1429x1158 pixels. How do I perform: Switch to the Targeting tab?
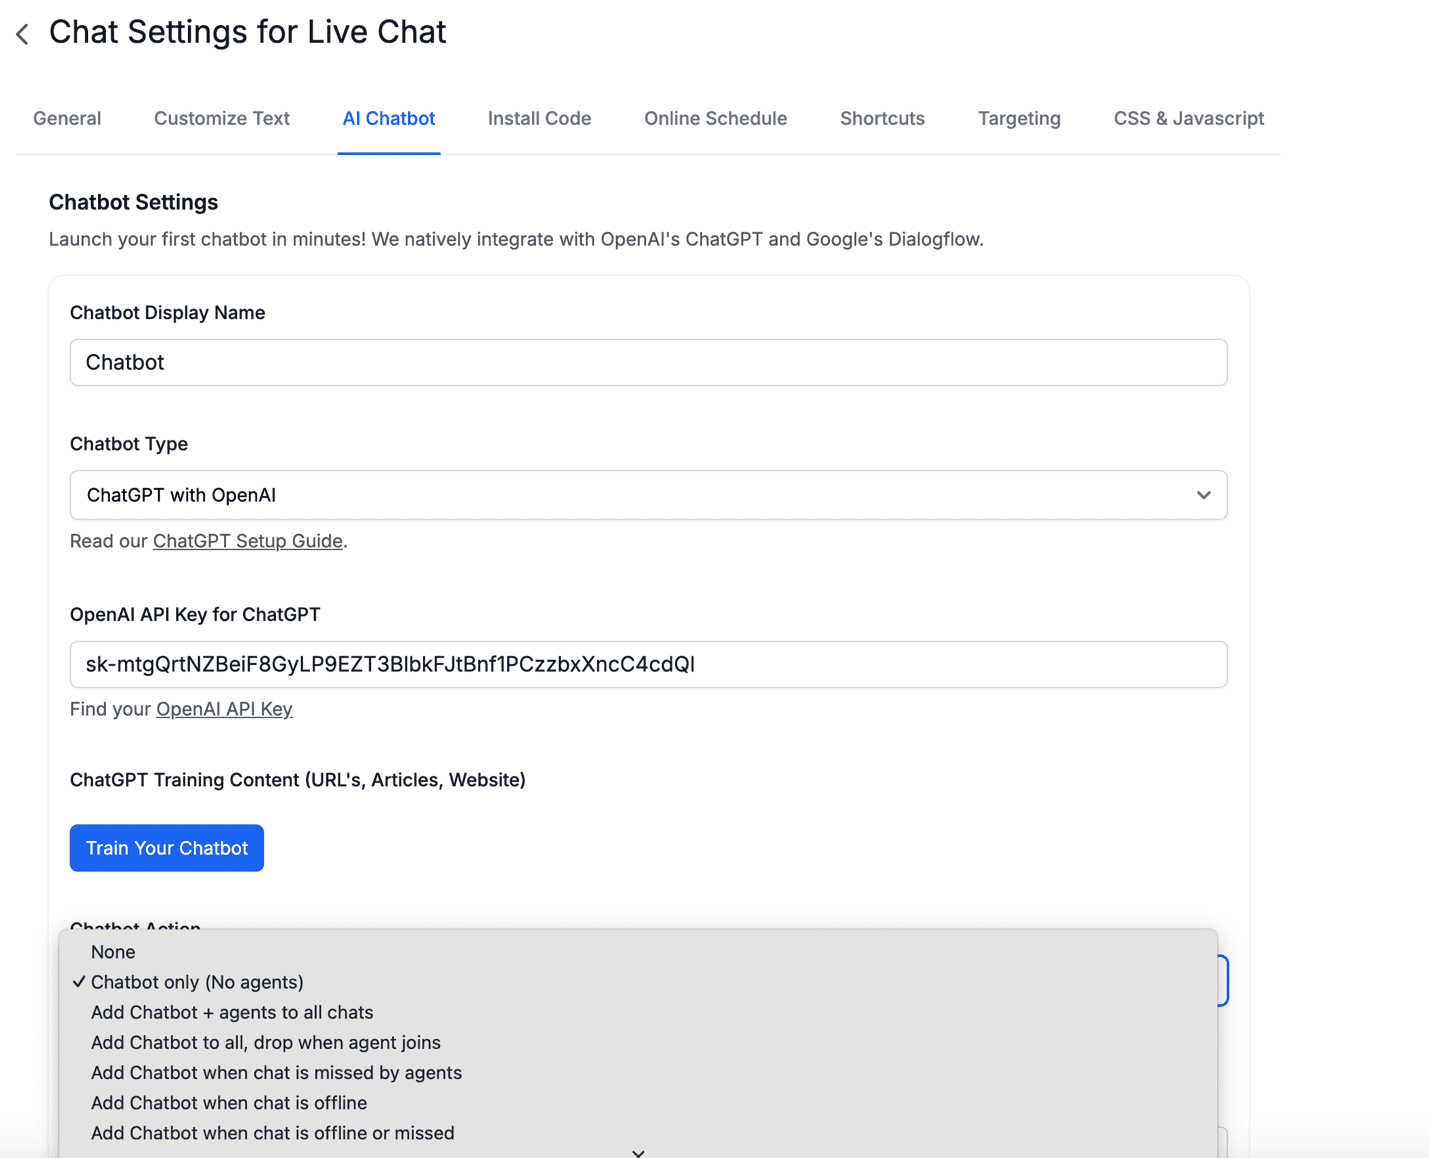coord(1019,118)
